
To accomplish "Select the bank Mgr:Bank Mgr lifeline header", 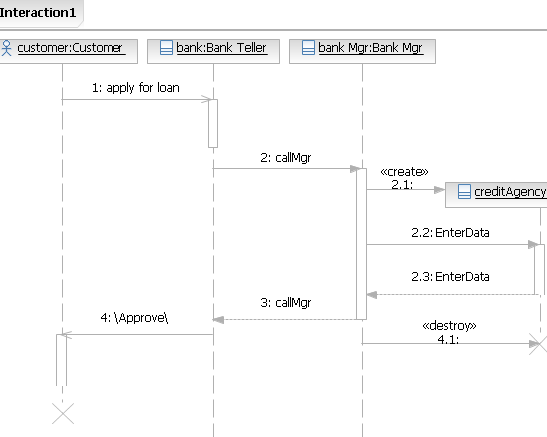I will coord(362,51).
